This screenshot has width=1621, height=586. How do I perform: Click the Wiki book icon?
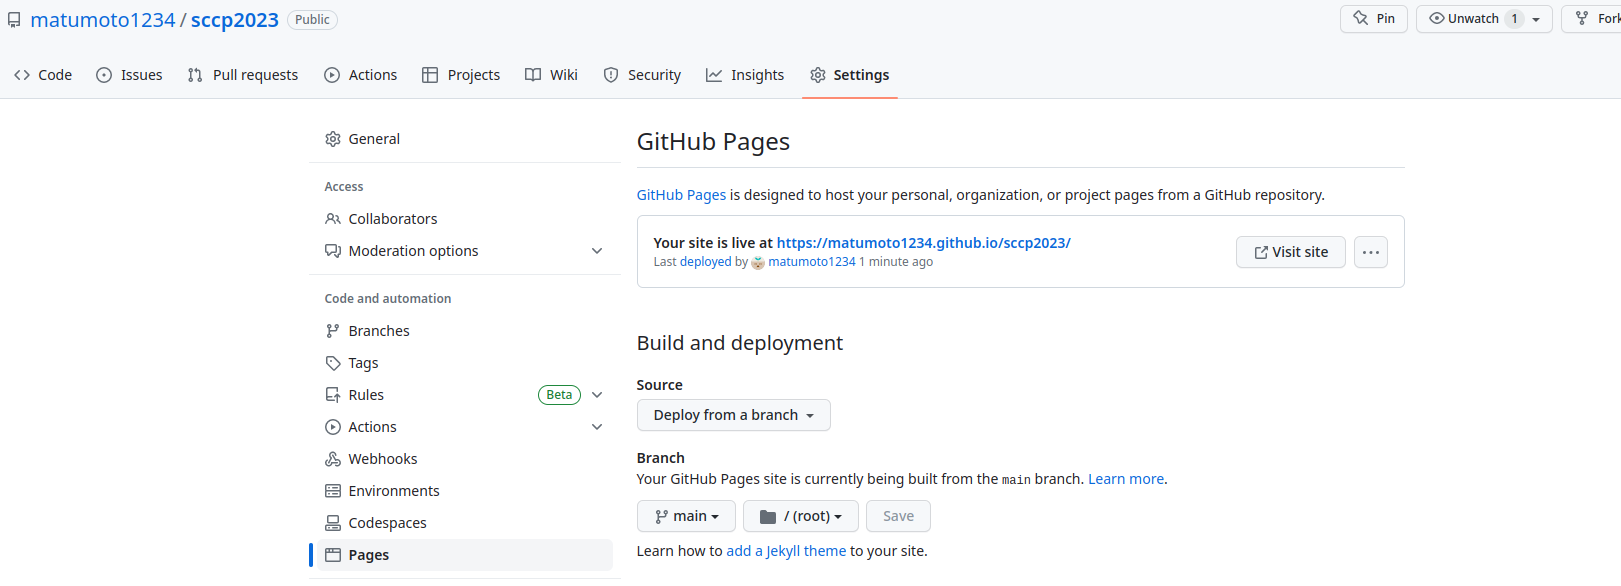click(533, 75)
